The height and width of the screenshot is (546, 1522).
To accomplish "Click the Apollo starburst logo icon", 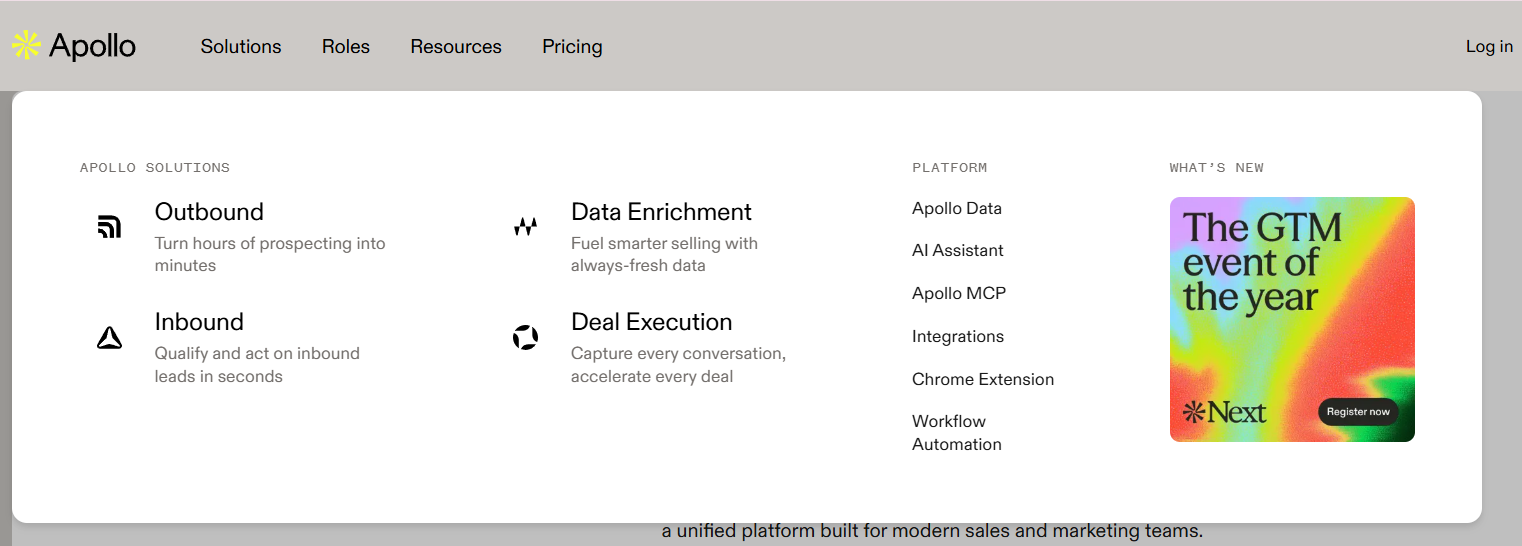I will coord(26,45).
